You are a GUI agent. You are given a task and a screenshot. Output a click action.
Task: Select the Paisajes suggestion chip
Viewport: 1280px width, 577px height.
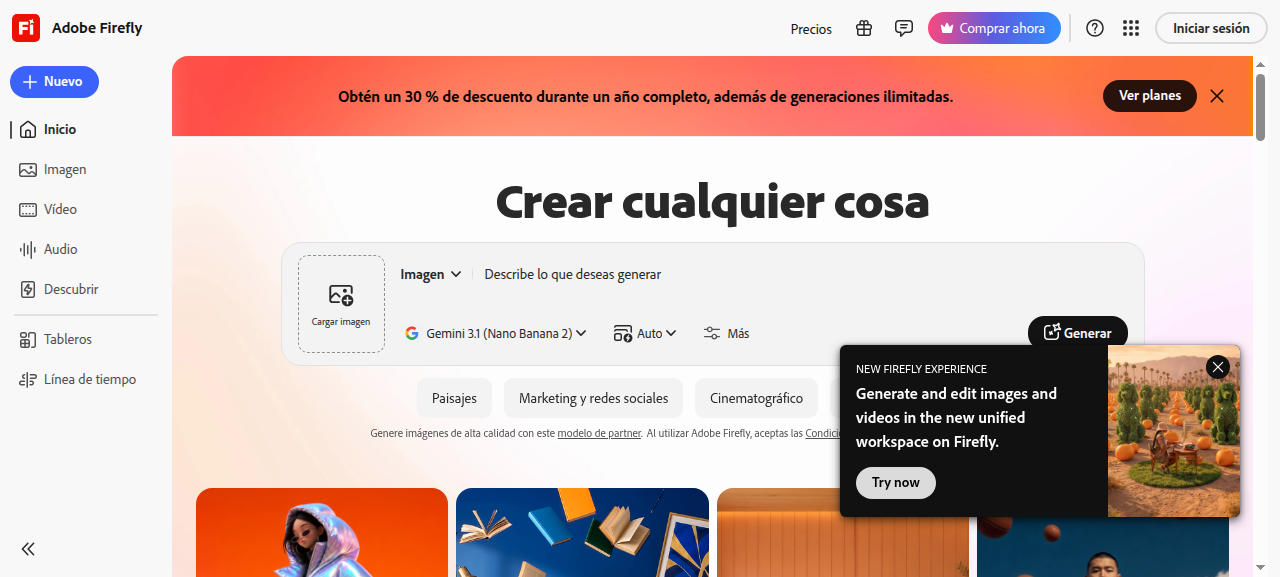point(454,398)
